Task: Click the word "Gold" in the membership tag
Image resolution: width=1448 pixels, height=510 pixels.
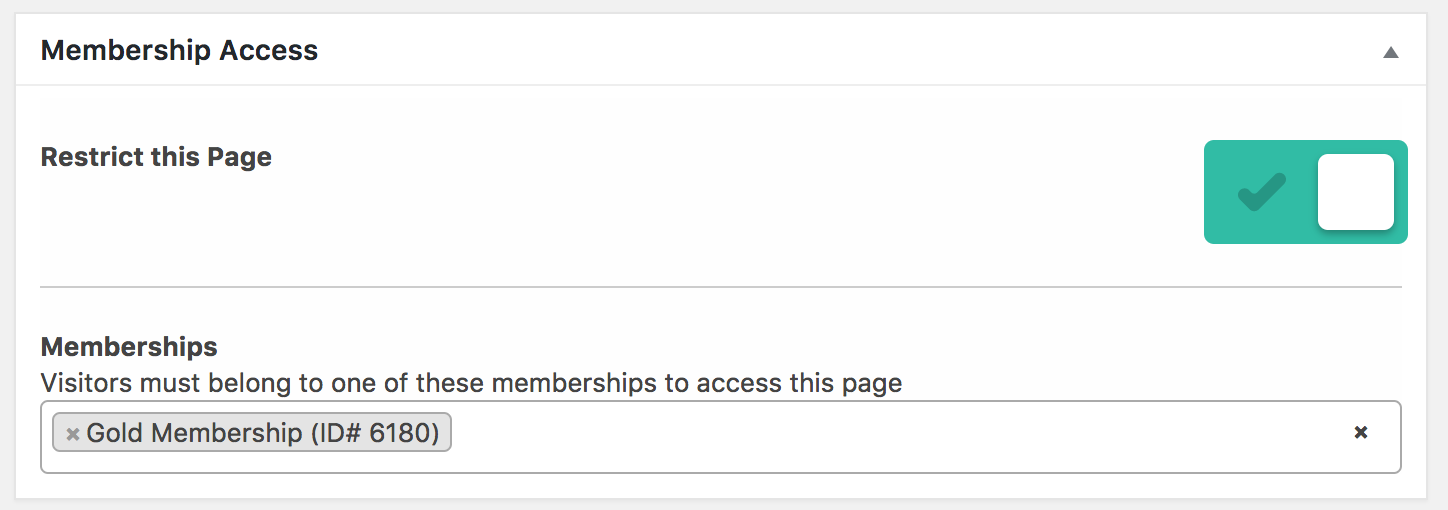Action: (x=115, y=433)
